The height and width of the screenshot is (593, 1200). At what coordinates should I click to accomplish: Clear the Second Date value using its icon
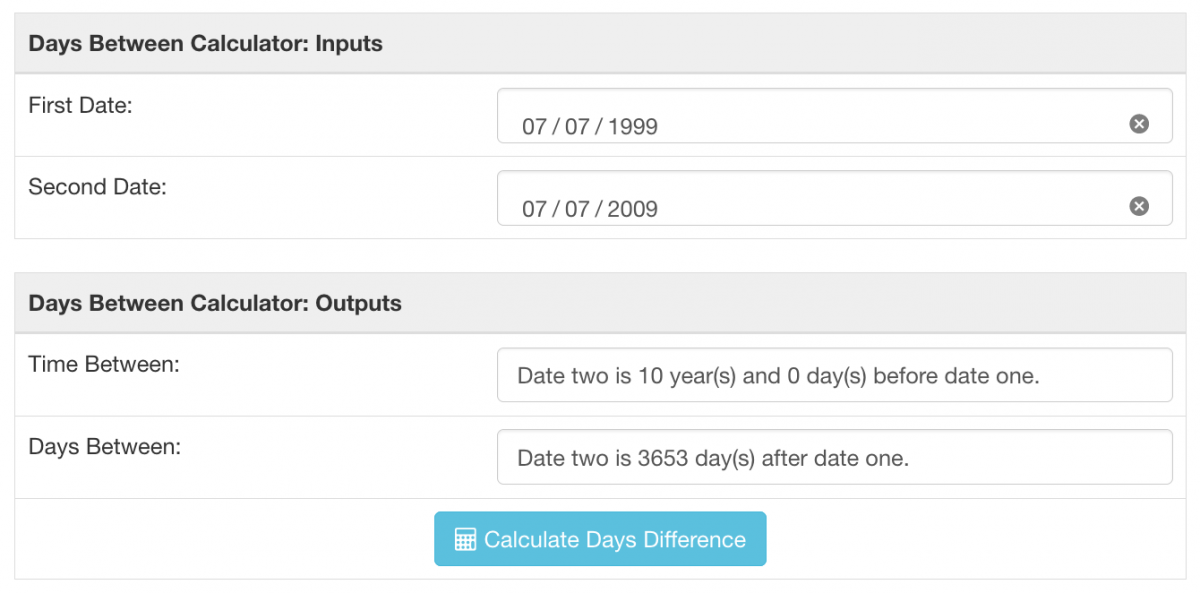[1138, 206]
